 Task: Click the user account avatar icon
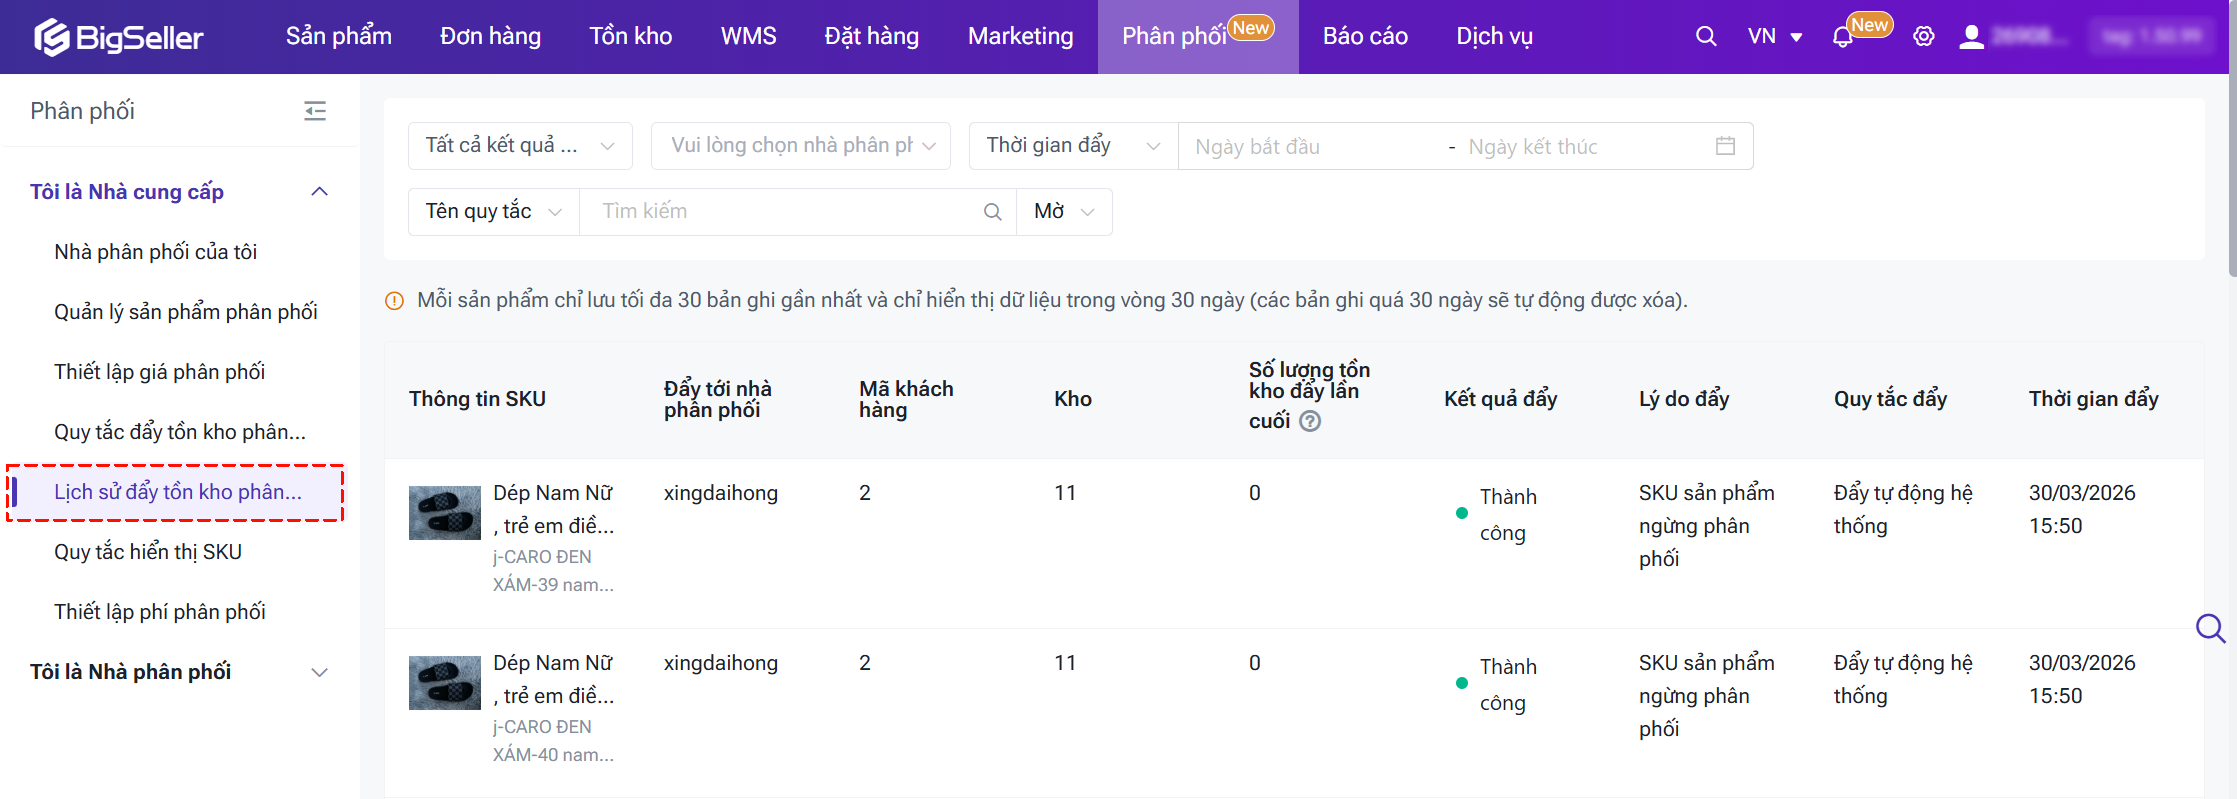[1971, 37]
